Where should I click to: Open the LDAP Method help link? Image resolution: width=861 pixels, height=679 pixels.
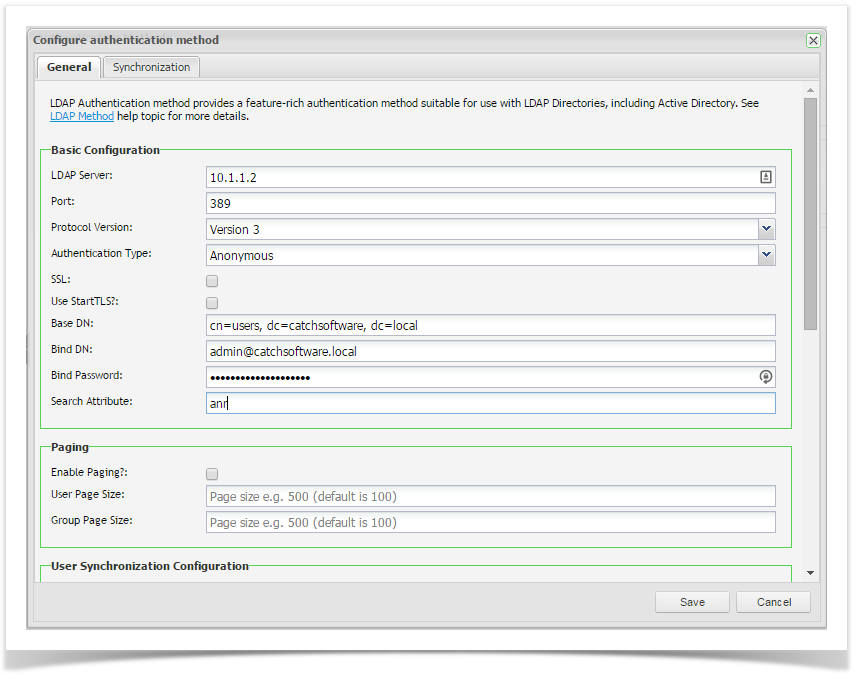82,117
